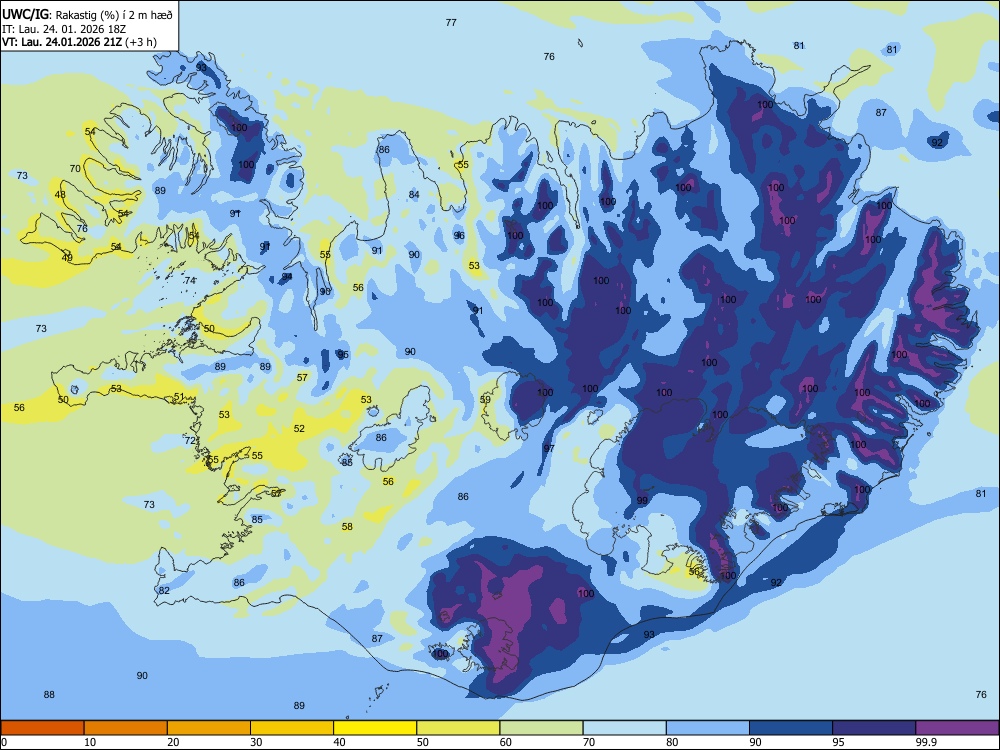The height and width of the screenshot is (750, 1000).
Task: Click the pale blue 70–80 legend swatch
Action: pyautogui.click(x=624, y=728)
